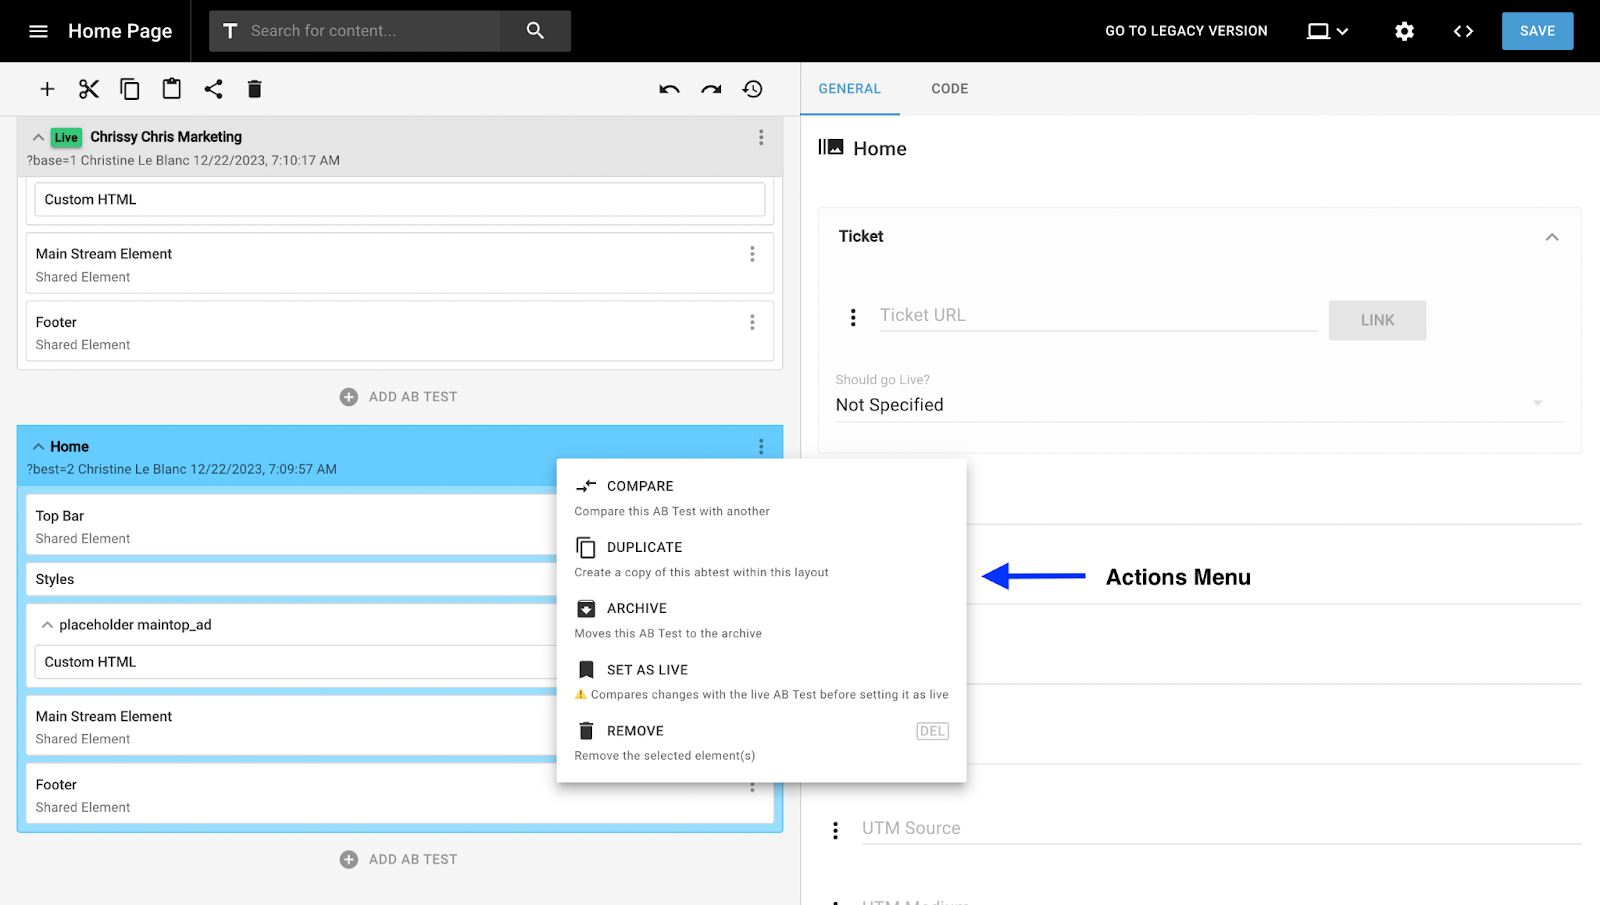Click the undo arrow
The height and width of the screenshot is (905, 1600).
[668, 88]
